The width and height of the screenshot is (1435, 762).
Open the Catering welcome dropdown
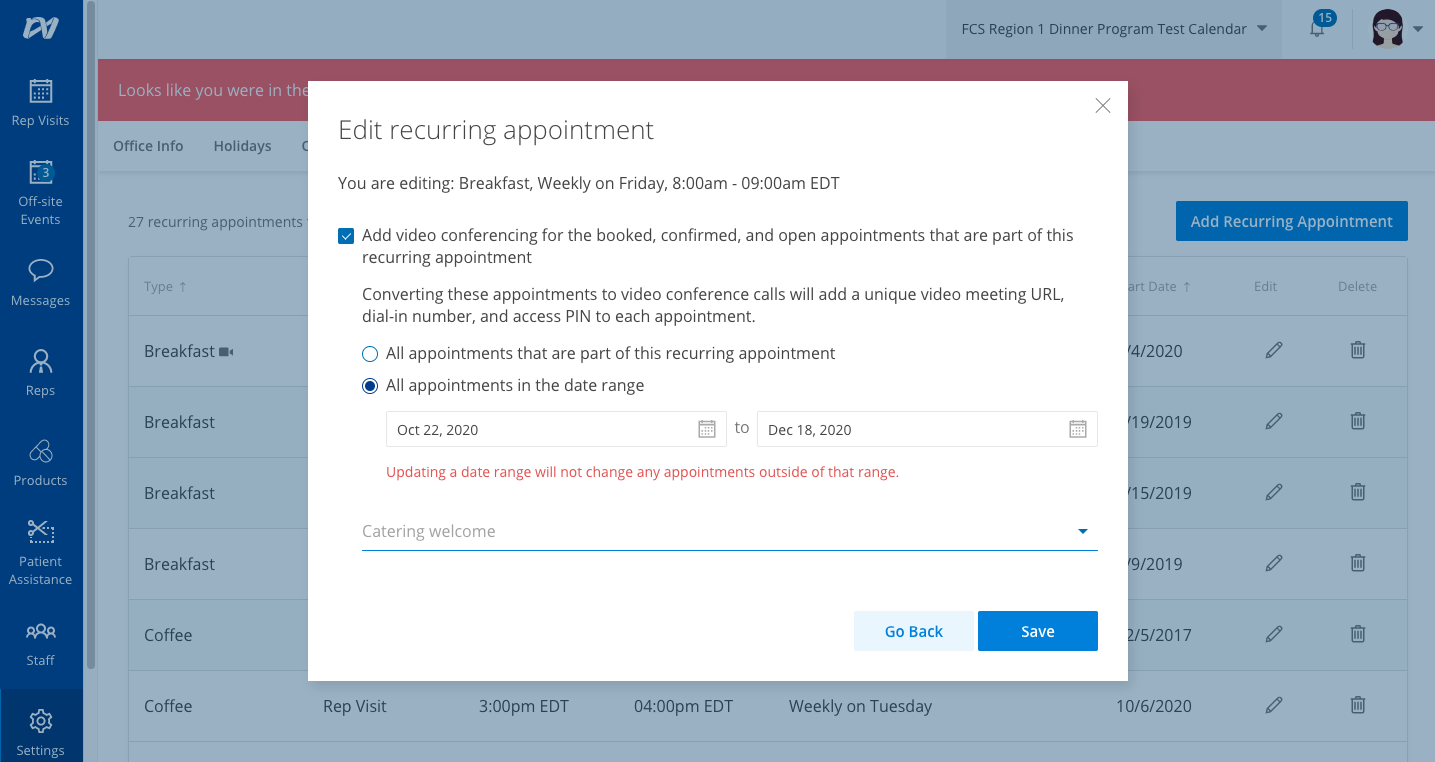1082,531
